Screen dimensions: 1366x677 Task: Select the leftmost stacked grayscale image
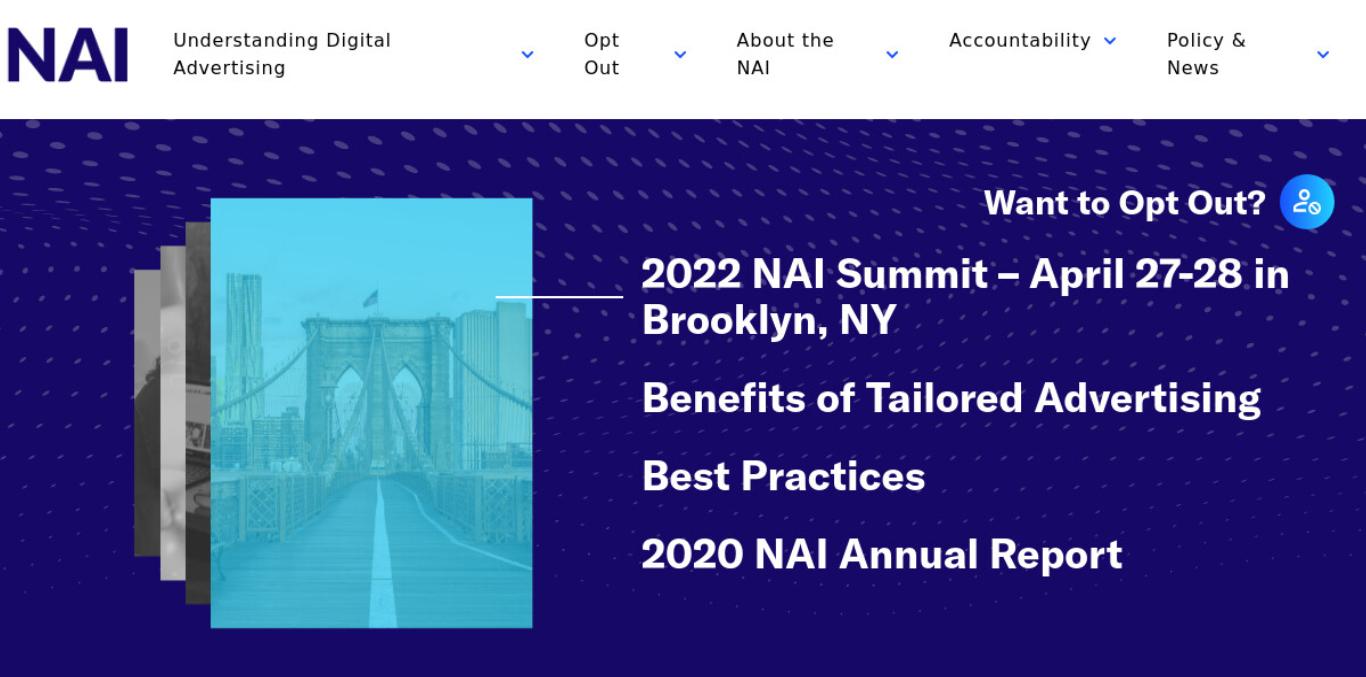coord(146,413)
